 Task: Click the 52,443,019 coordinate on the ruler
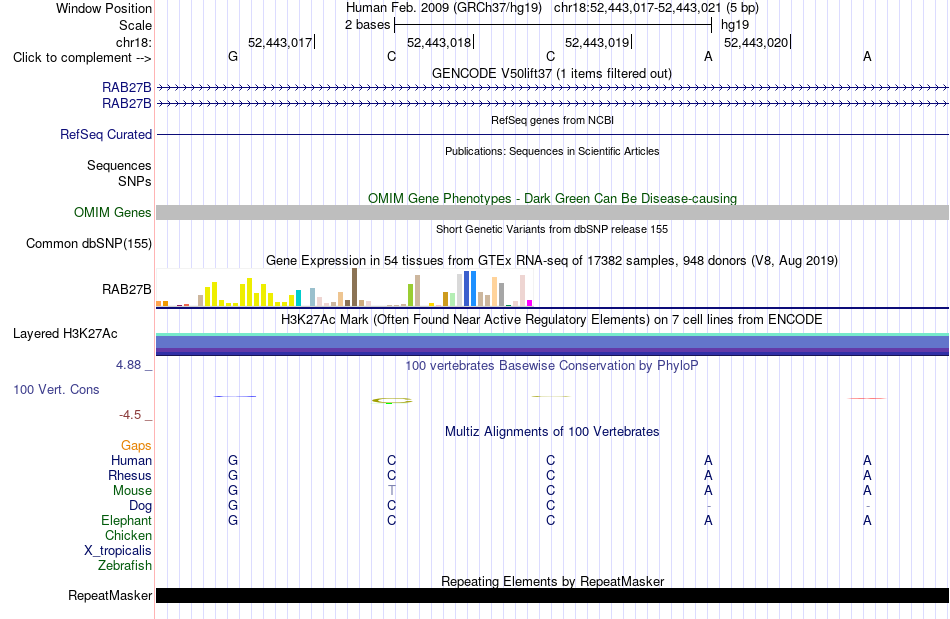597,42
